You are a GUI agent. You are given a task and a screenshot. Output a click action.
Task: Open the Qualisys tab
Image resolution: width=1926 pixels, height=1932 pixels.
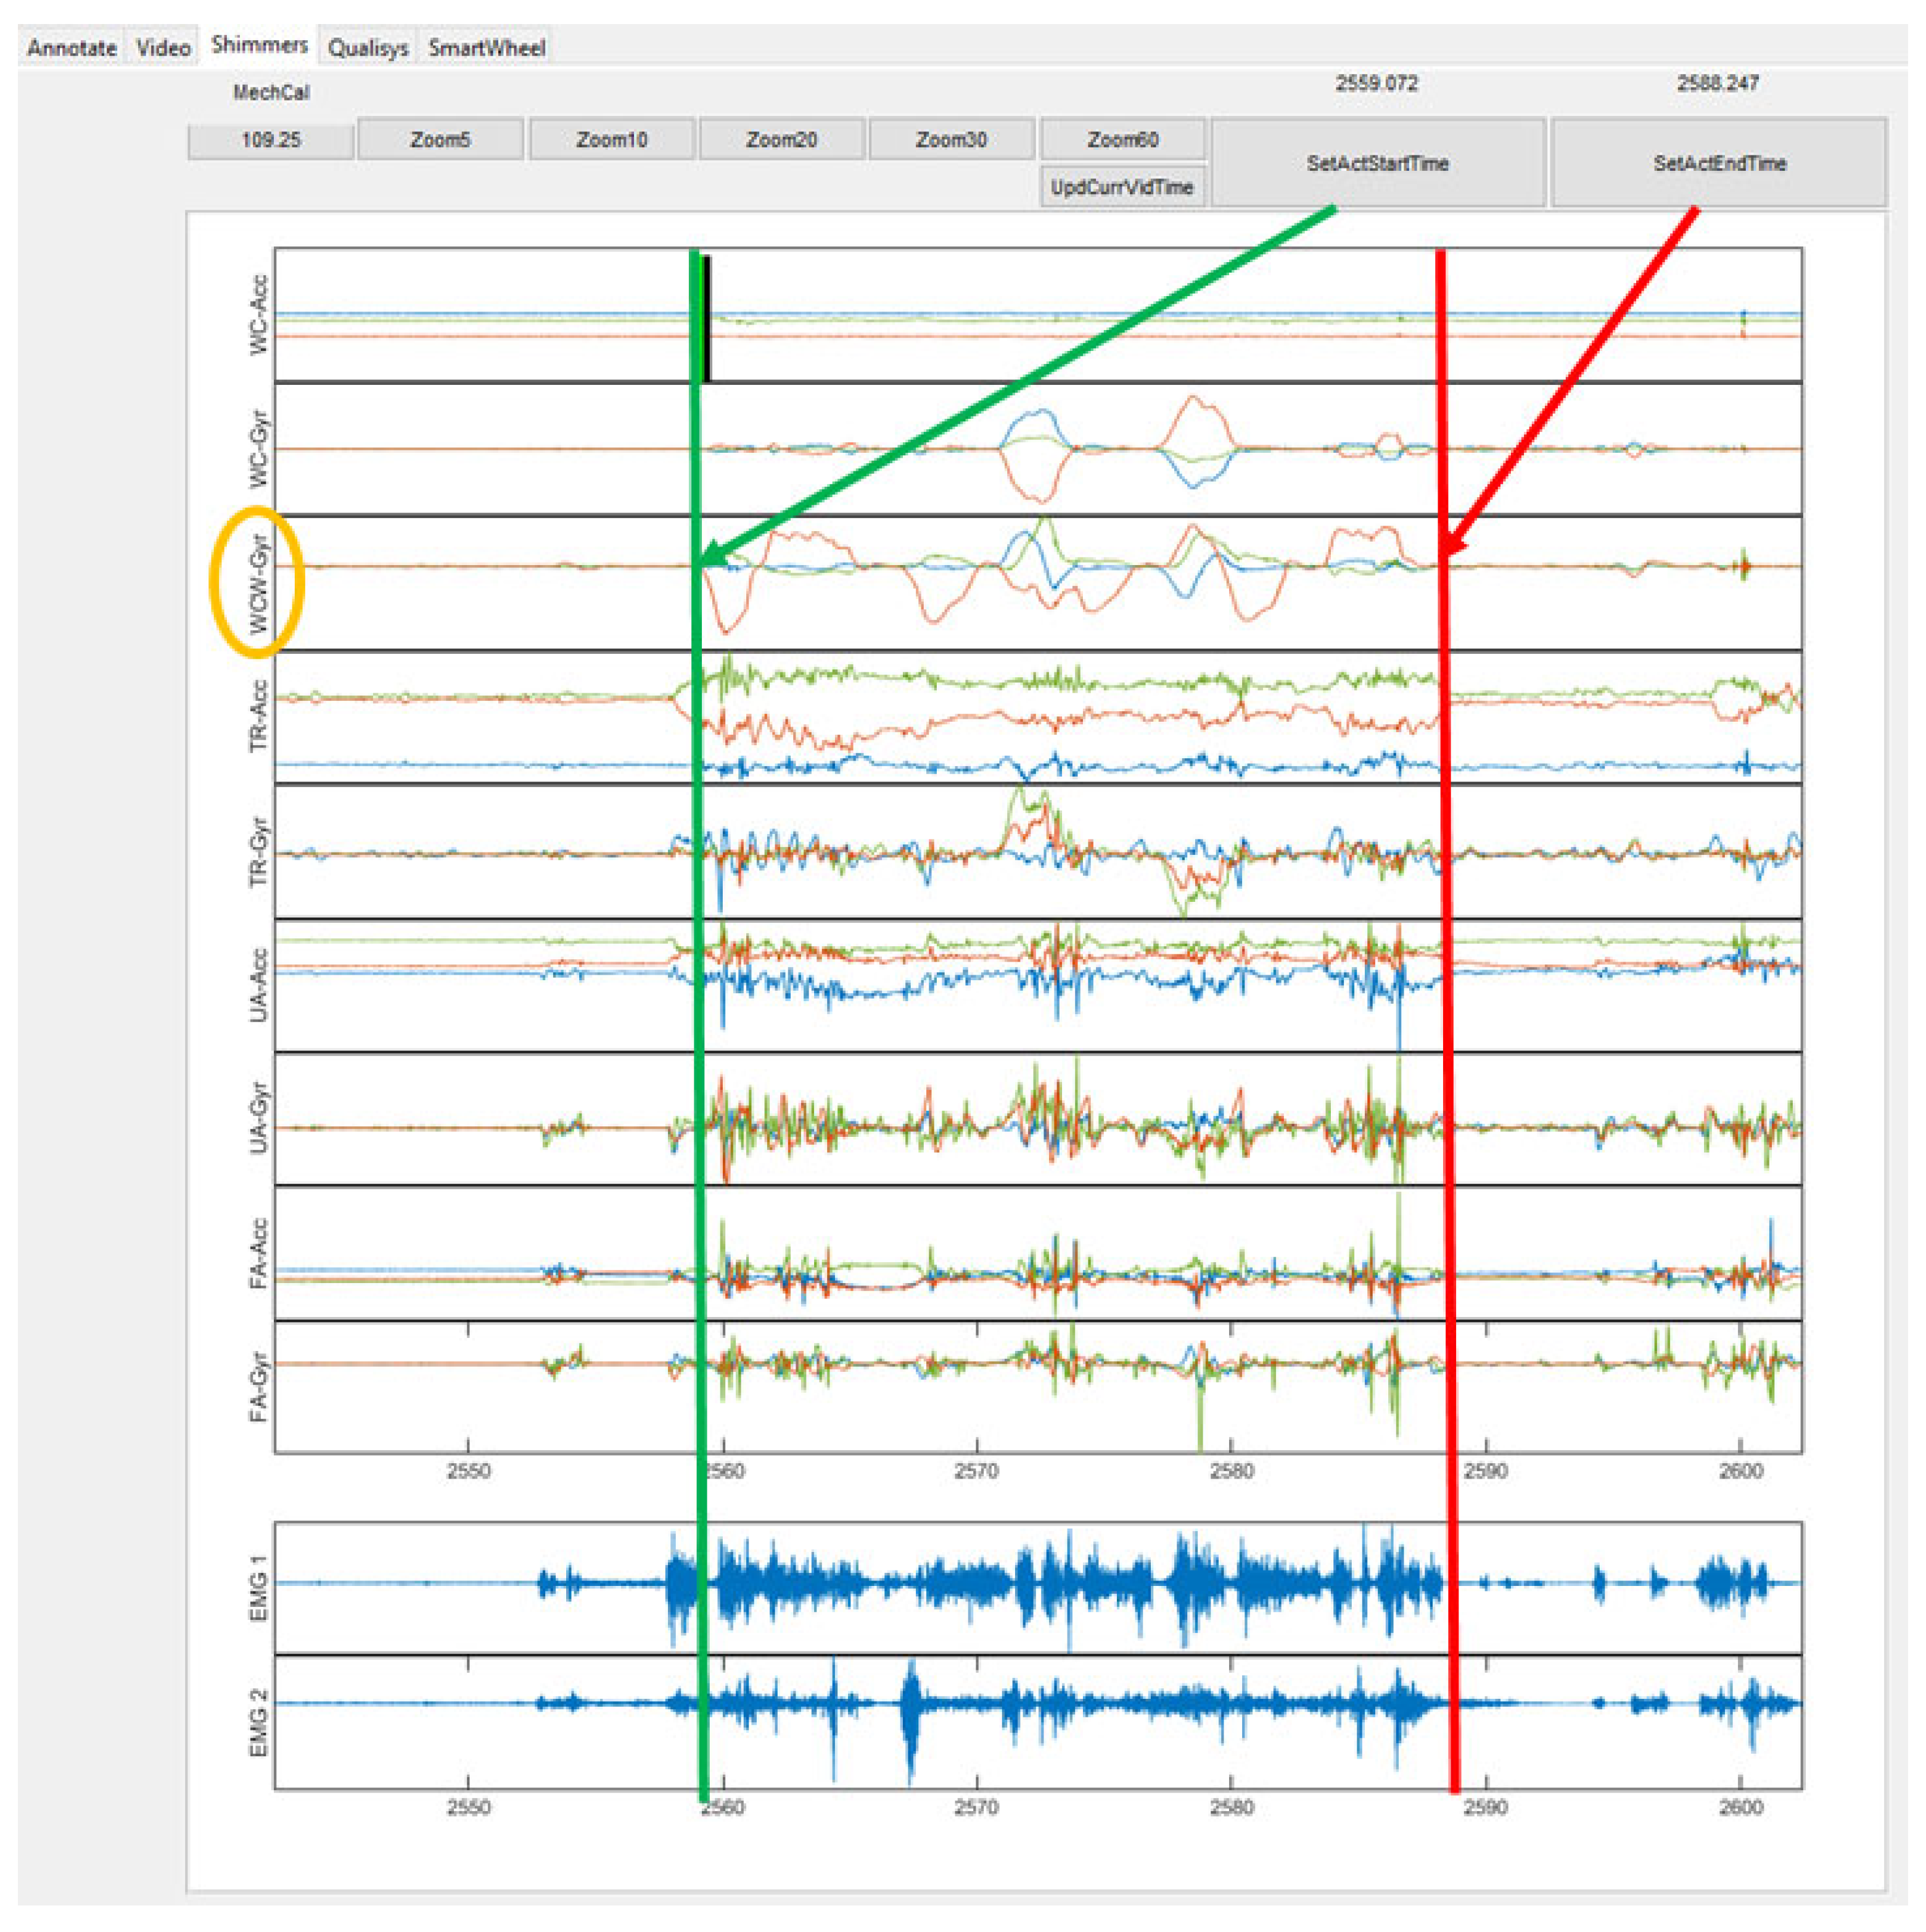(x=368, y=47)
